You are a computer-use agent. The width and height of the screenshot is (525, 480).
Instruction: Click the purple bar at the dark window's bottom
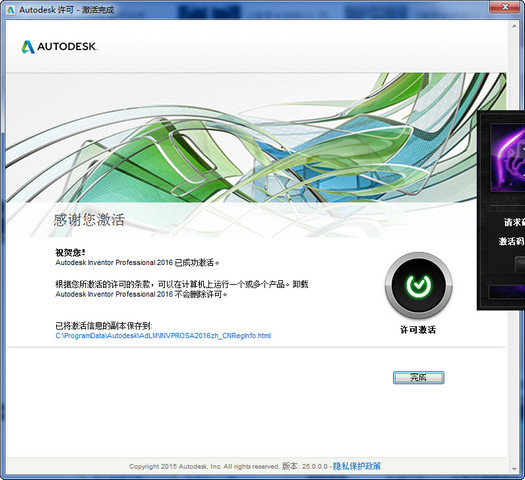tap(507, 292)
